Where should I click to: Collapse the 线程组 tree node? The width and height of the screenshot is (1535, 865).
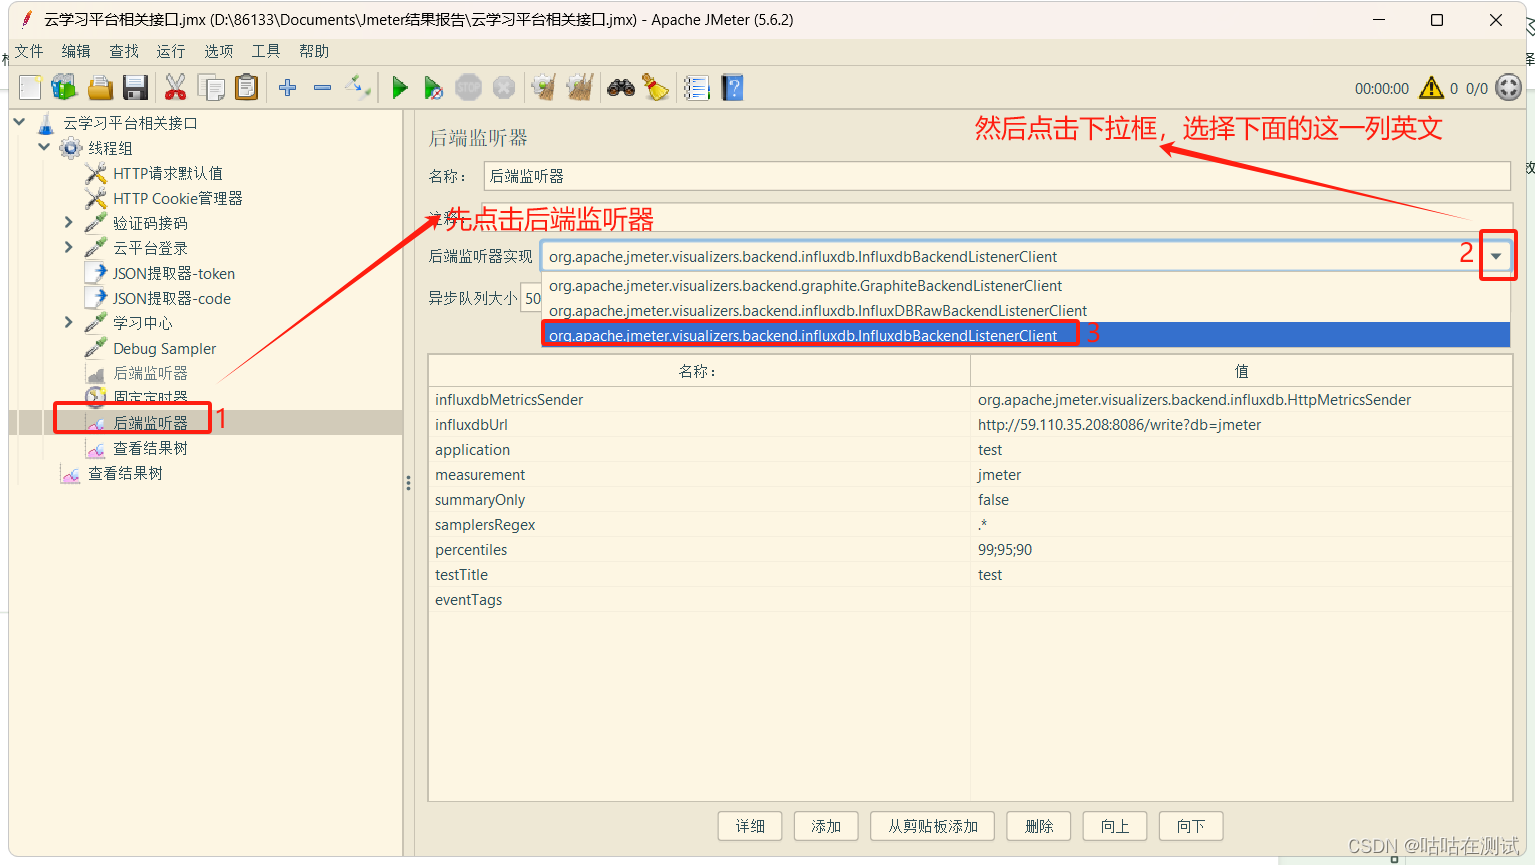44,147
